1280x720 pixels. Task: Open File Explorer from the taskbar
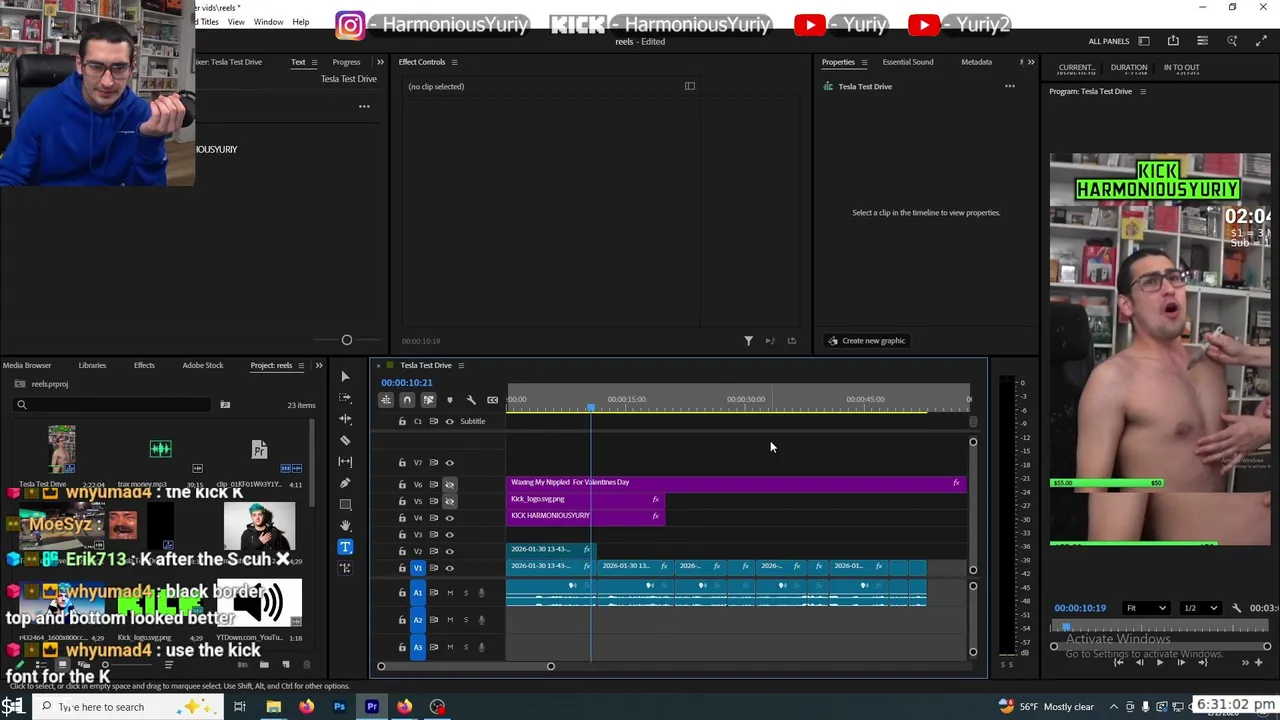click(x=273, y=707)
